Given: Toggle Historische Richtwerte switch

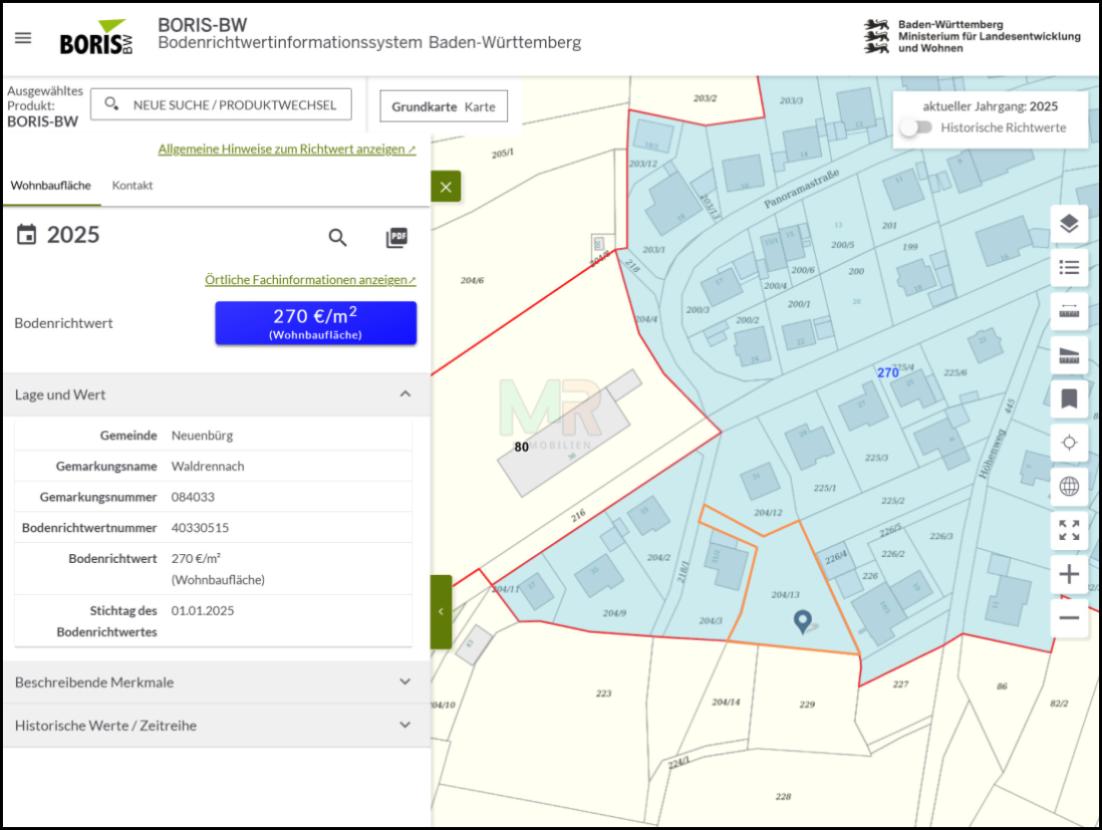Looking at the screenshot, I should point(916,128).
